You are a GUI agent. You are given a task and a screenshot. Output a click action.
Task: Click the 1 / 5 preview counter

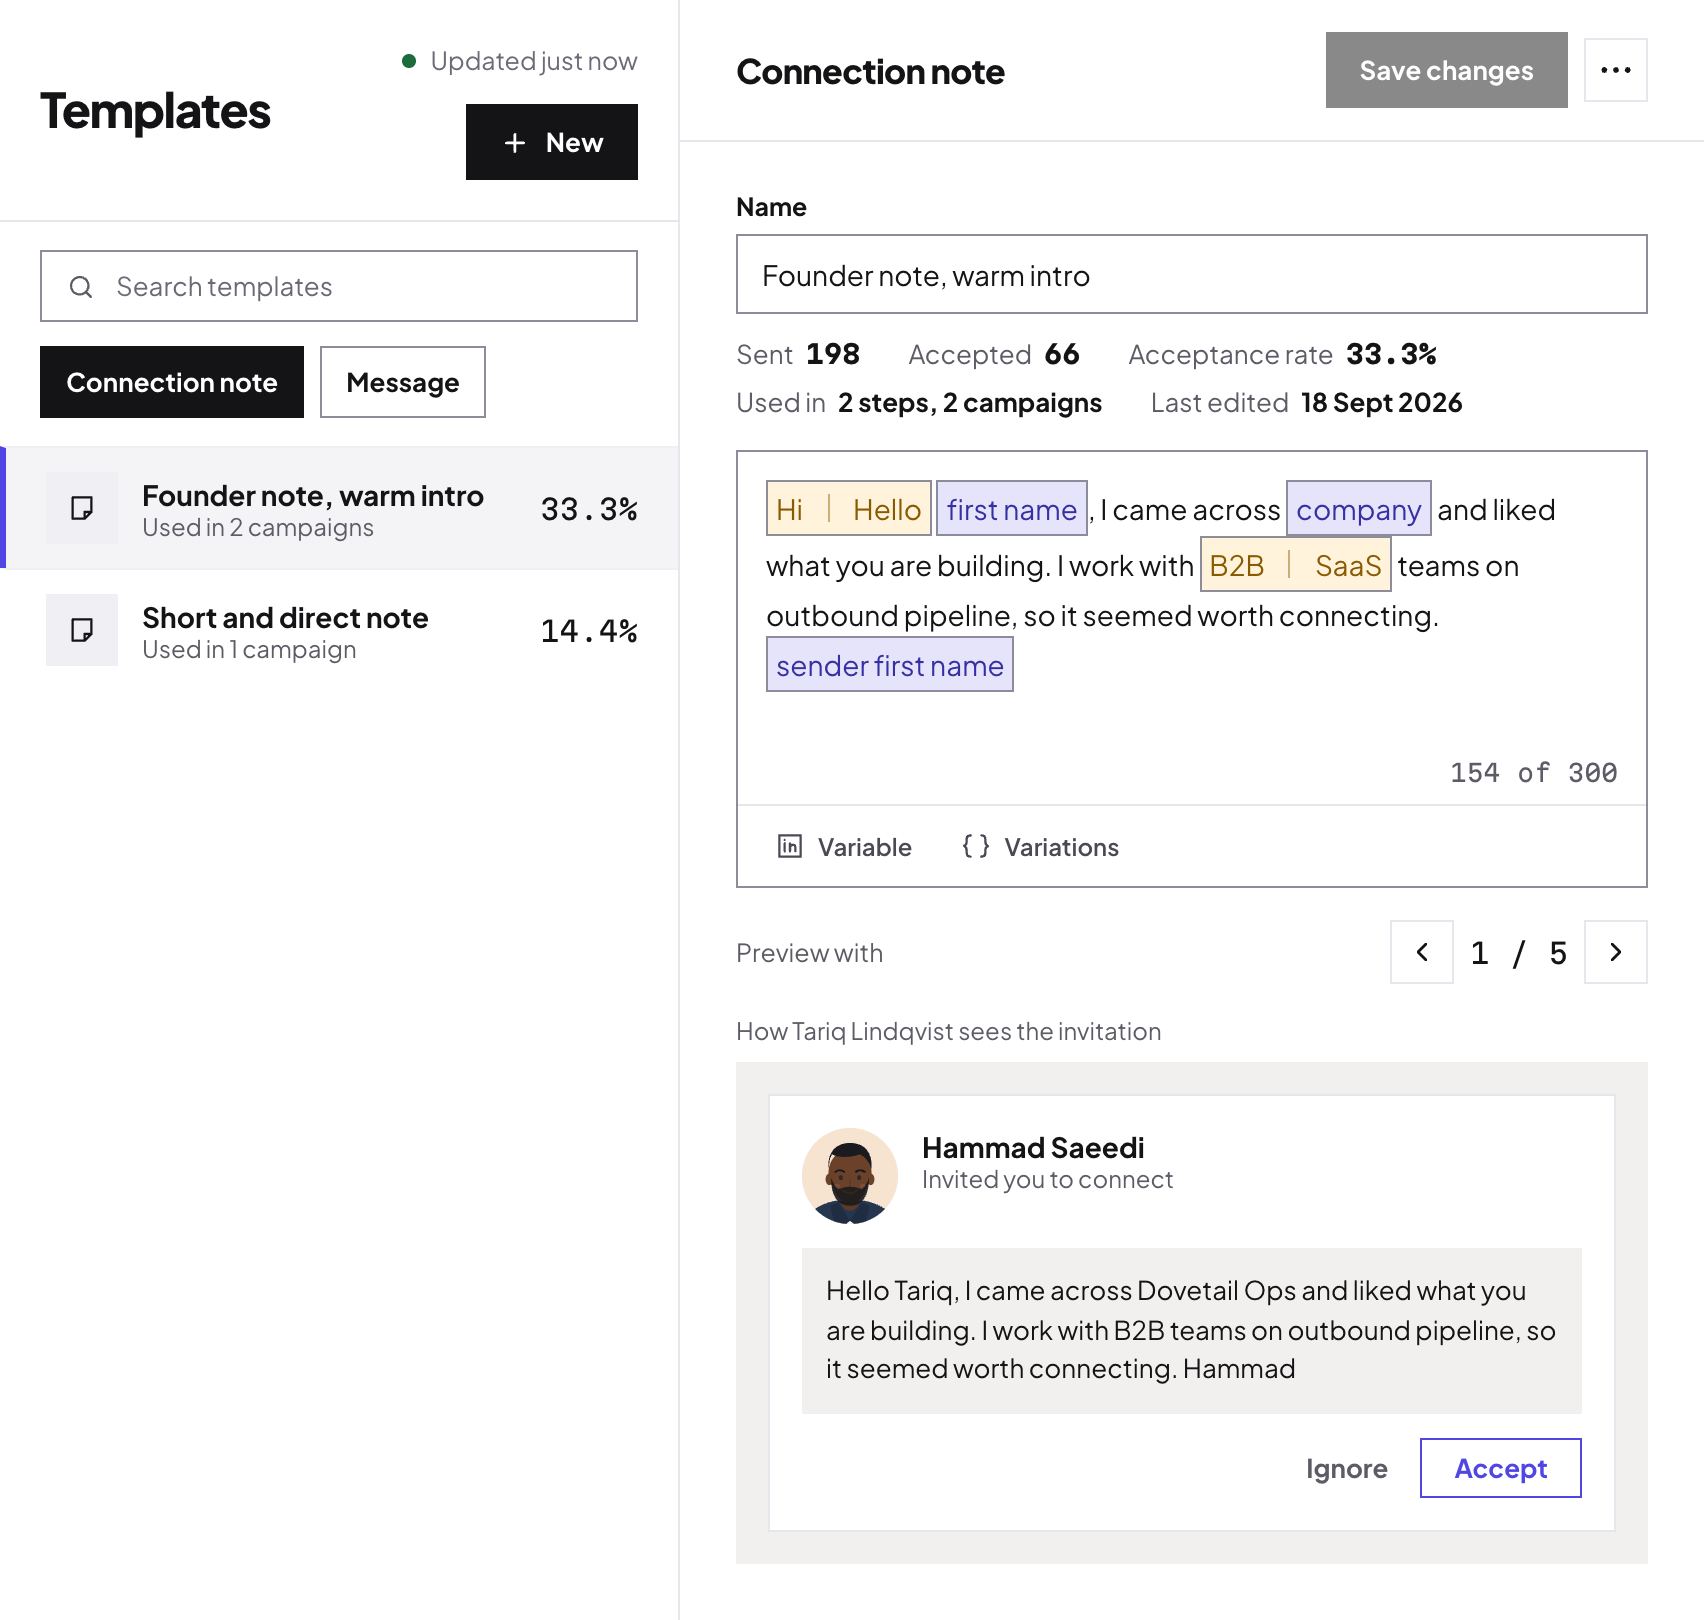[1518, 952]
